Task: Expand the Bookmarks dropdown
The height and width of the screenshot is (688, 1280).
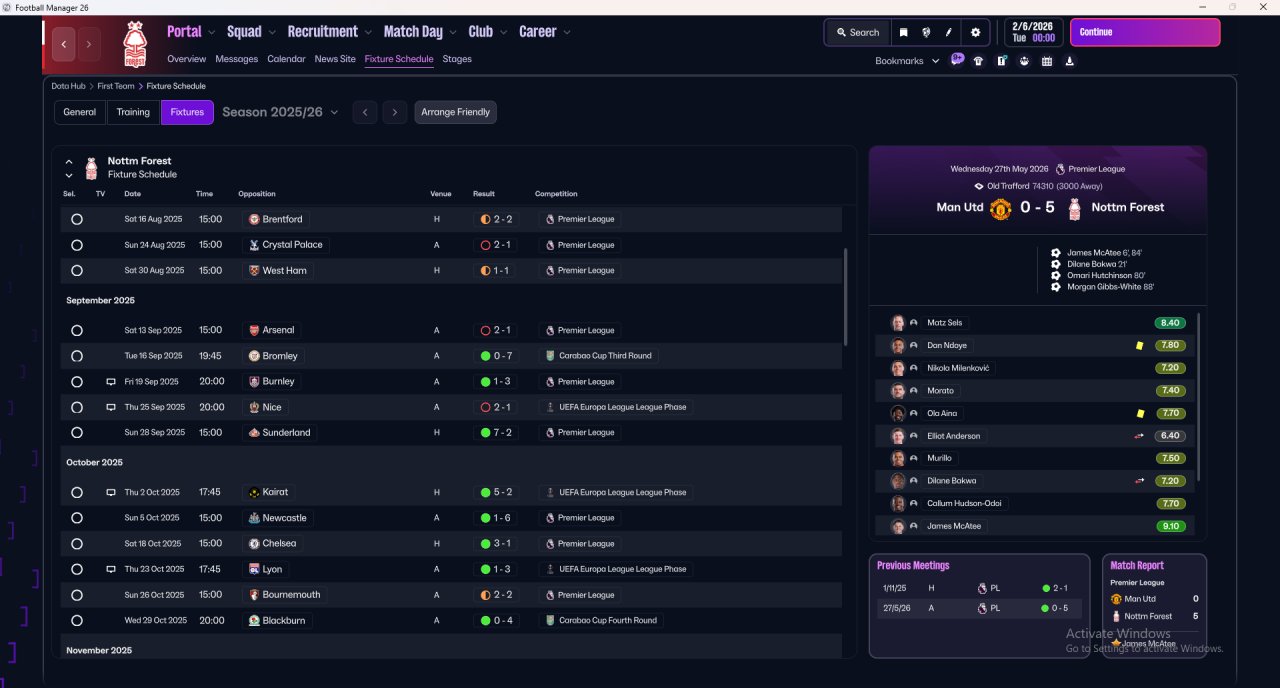Action: point(907,61)
